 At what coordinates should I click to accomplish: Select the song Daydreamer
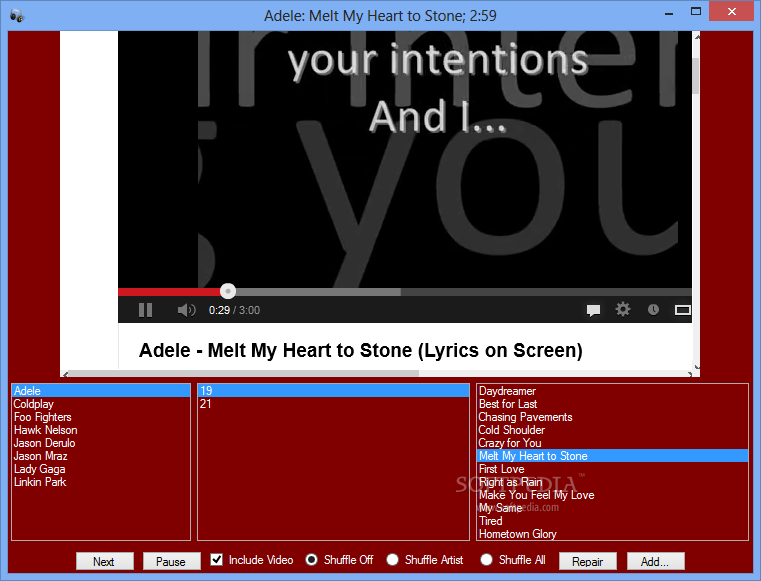click(612, 391)
